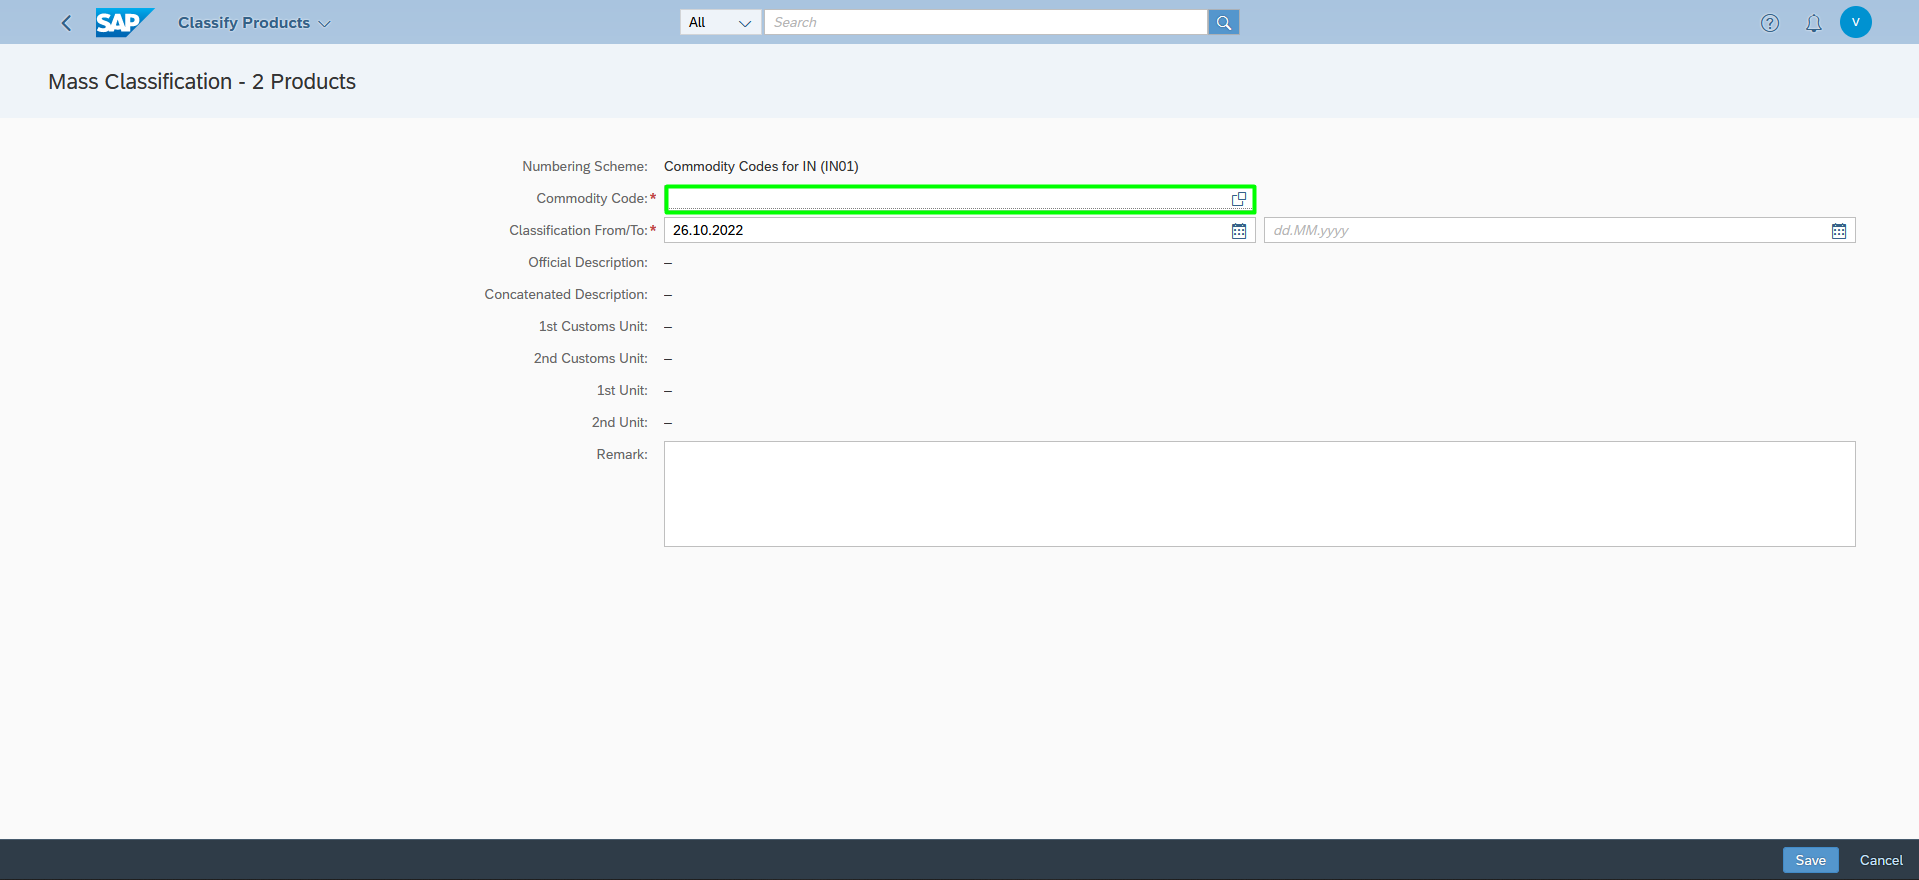Image resolution: width=1919 pixels, height=880 pixels.
Task: Open the calendar for To date
Action: point(1839,231)
